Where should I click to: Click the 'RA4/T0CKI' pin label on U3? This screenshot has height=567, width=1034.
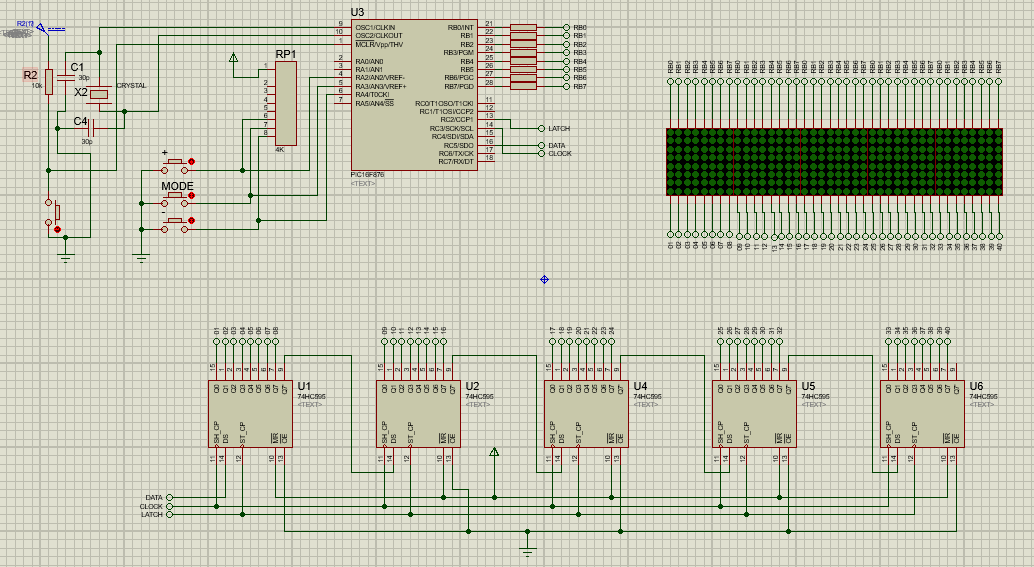coord(373,94)
